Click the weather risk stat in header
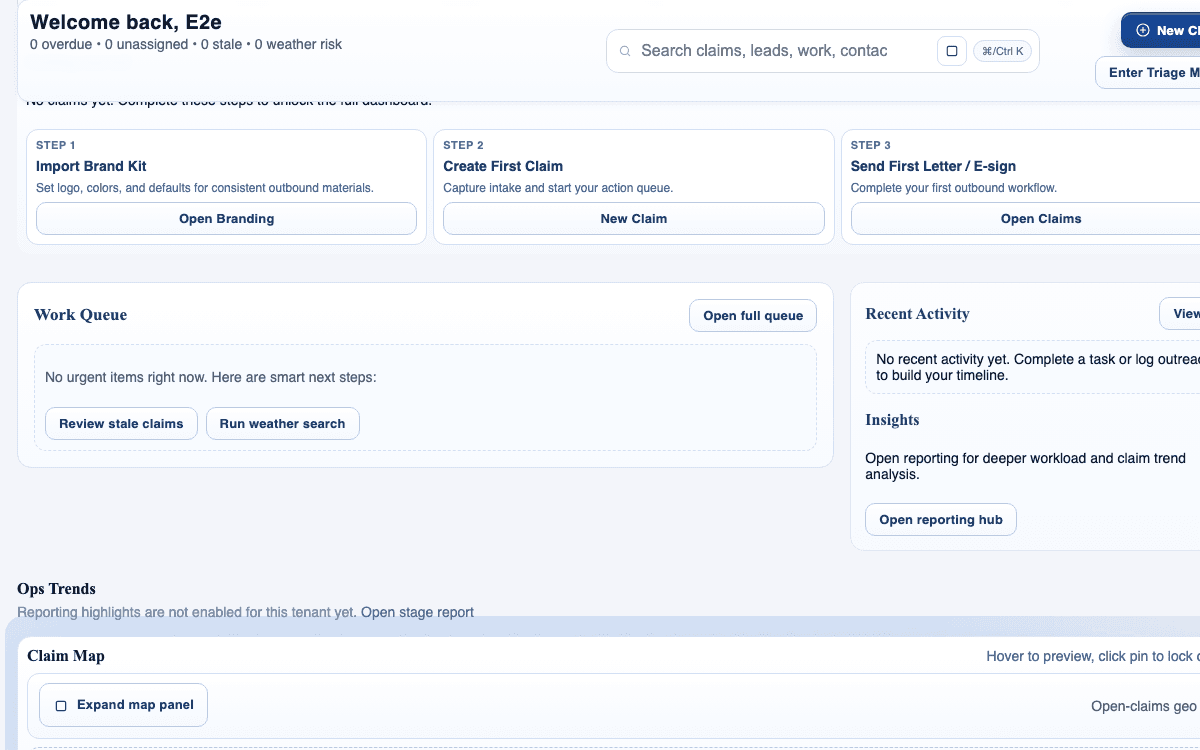 tap(300, 44)
